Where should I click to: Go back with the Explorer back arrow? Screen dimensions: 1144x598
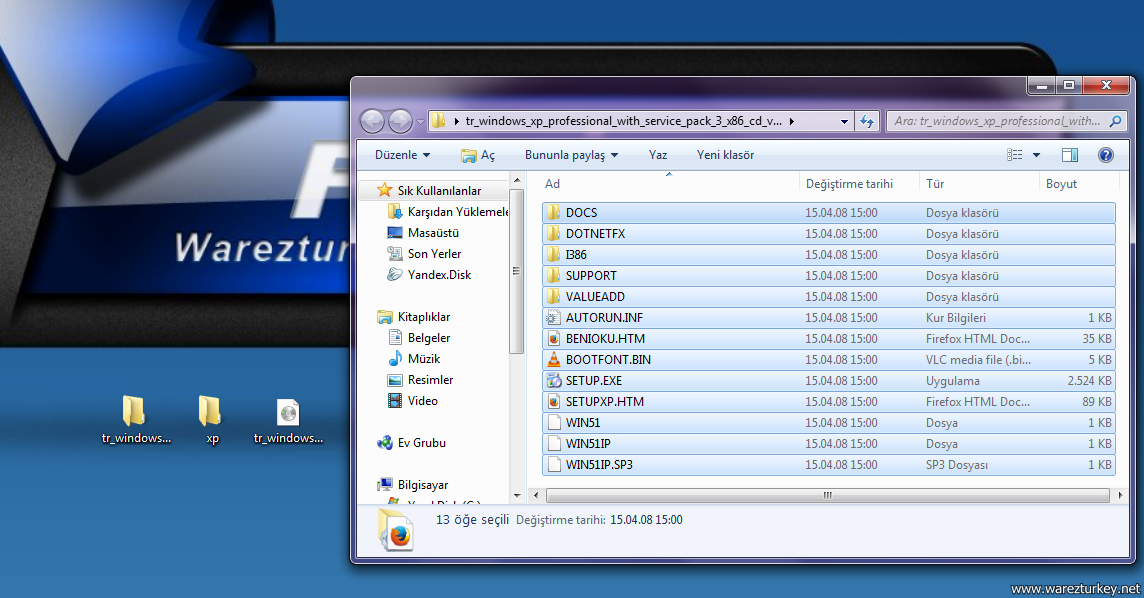point(372,121)
